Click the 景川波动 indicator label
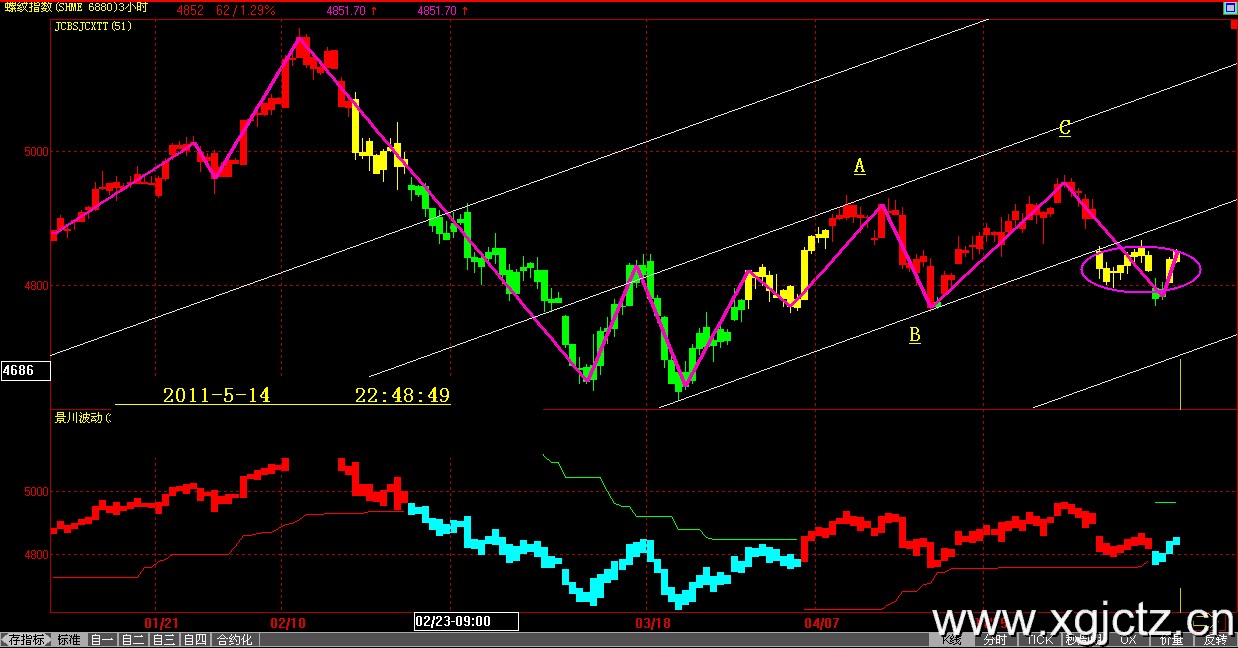Screen dimensions: 1238x648 click(82, 418)
